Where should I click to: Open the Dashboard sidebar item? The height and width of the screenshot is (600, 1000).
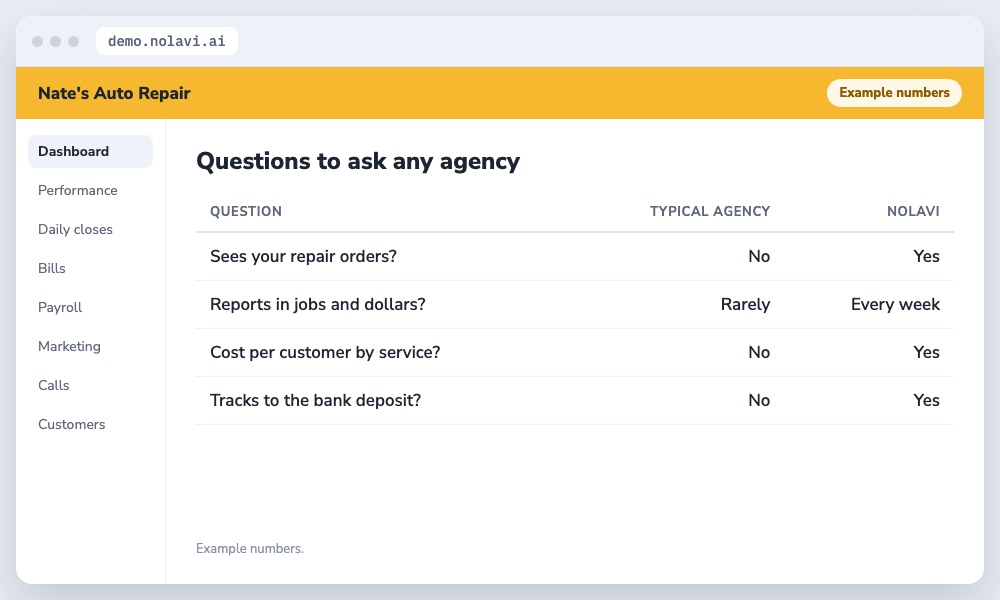click(x=90, y=151)
